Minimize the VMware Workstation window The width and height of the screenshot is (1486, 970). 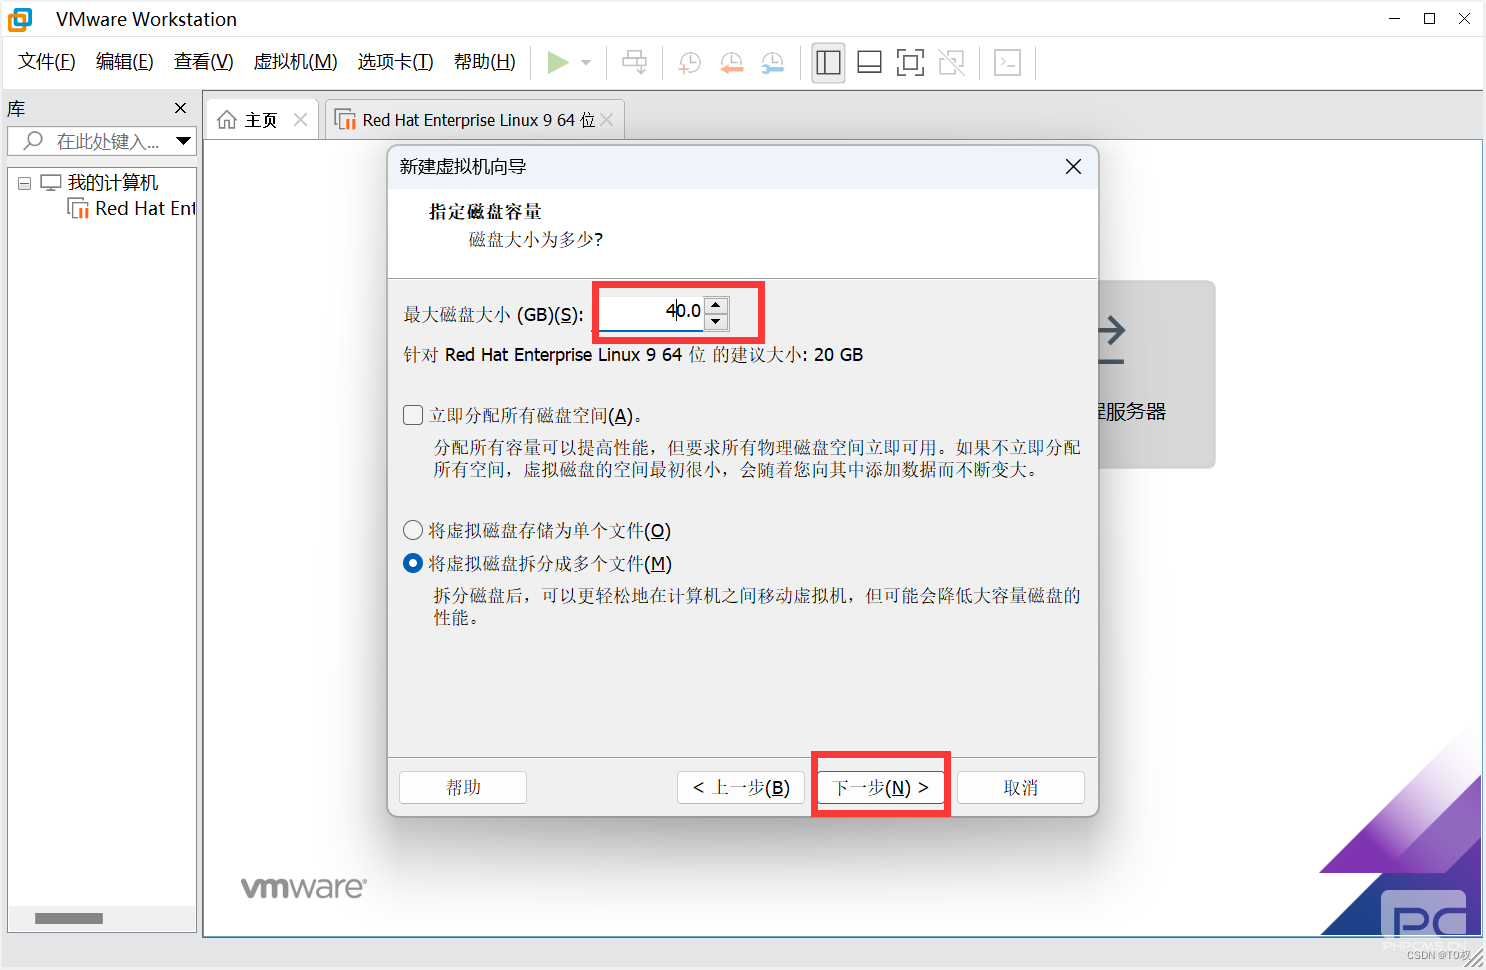coord(1394,19)
